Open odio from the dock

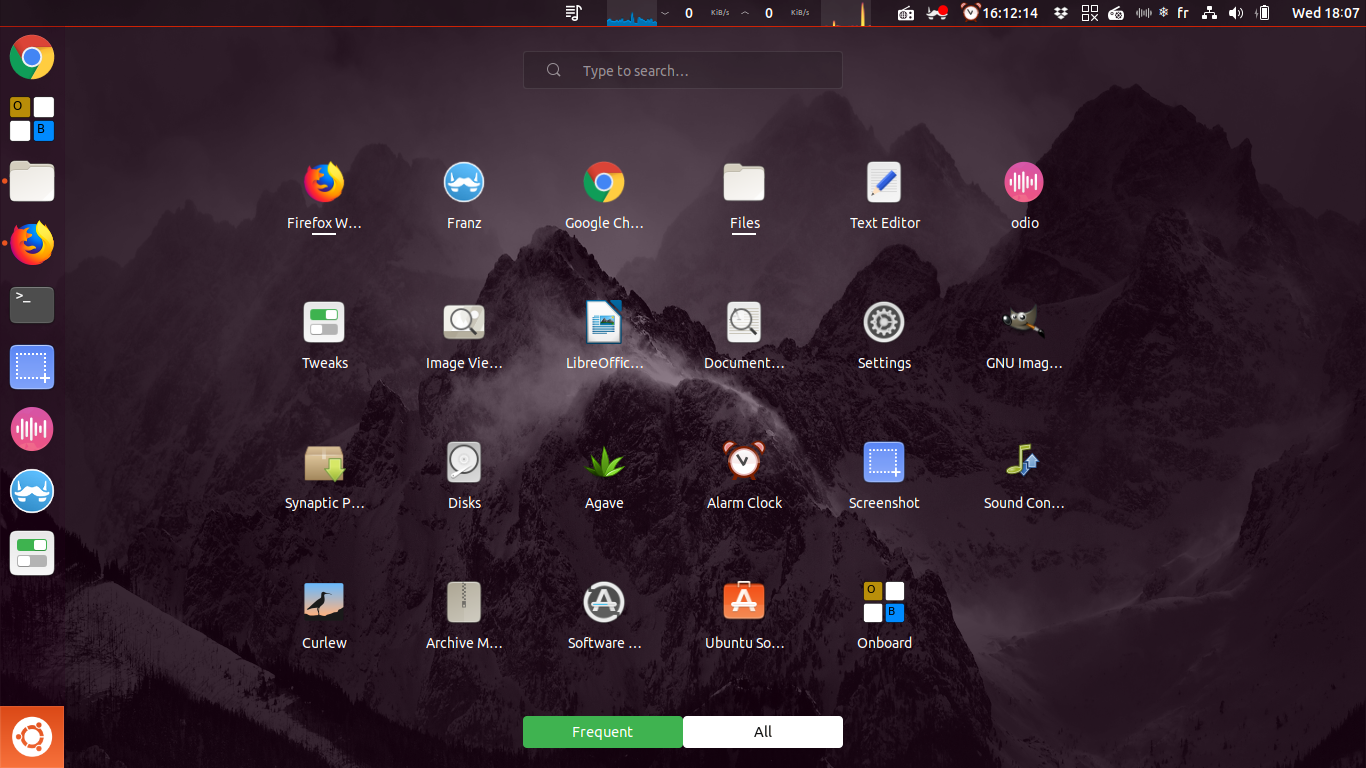(x=32, y=429)
